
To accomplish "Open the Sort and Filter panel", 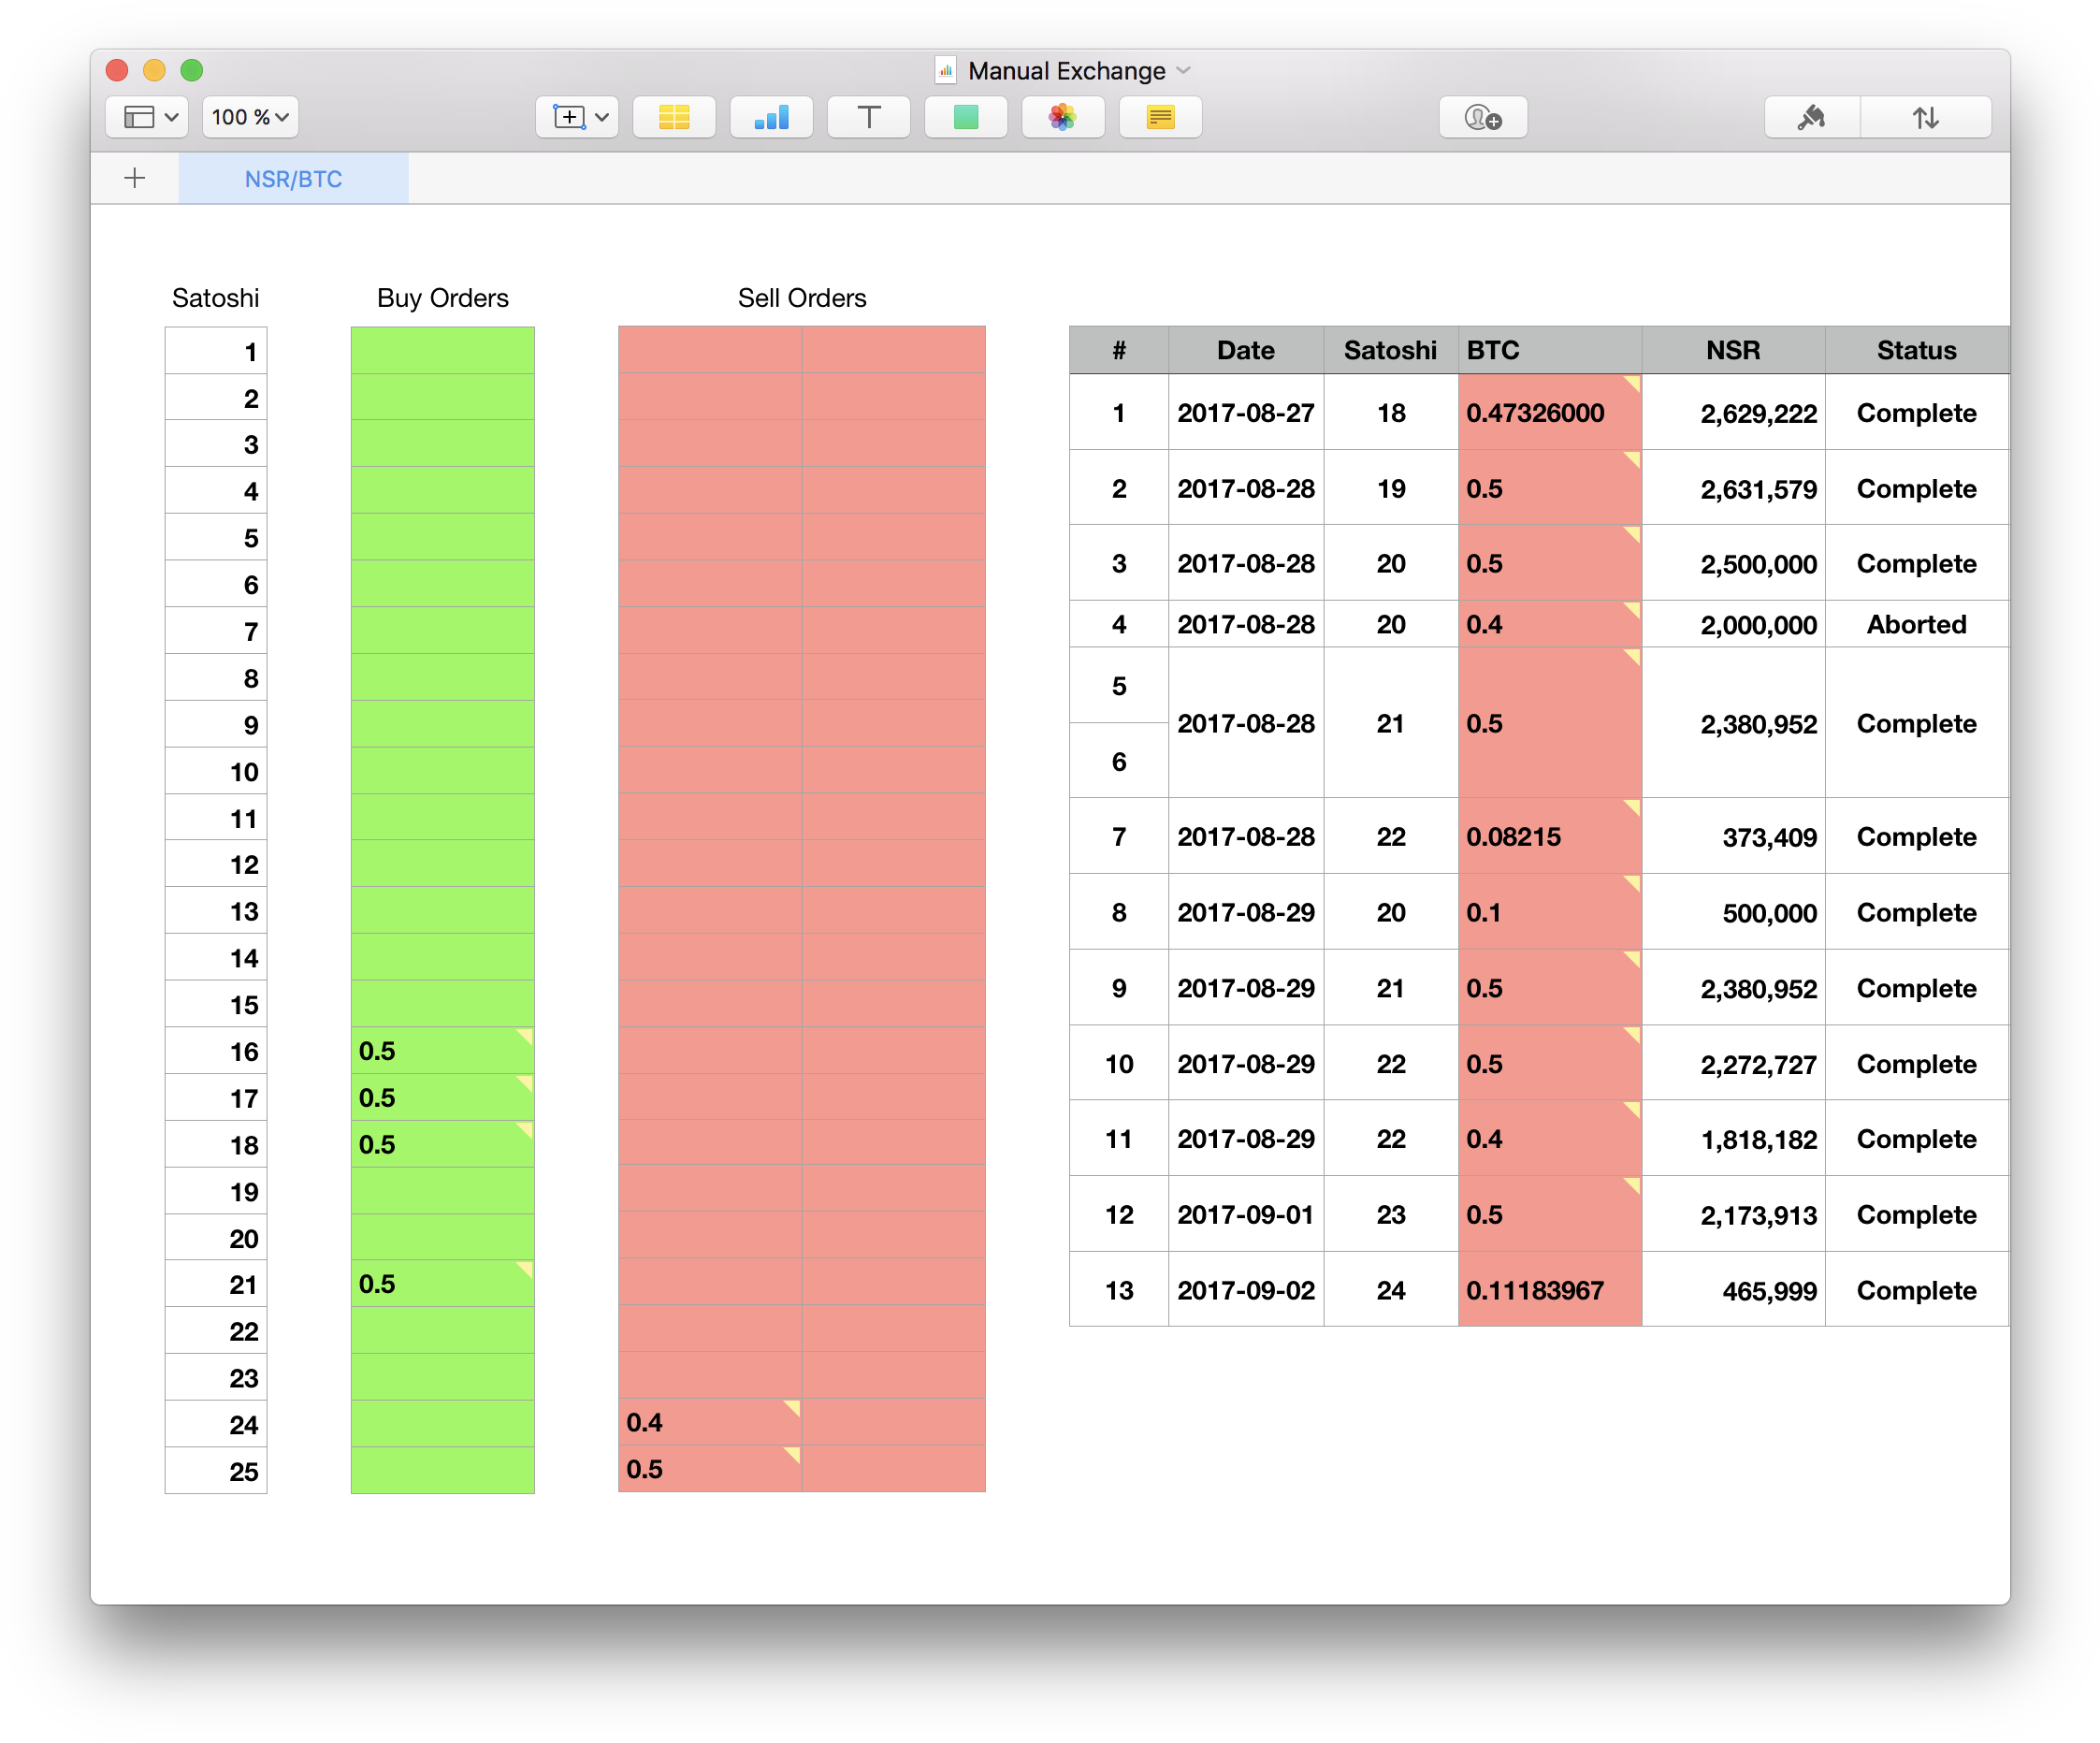I will (1925, 117).
